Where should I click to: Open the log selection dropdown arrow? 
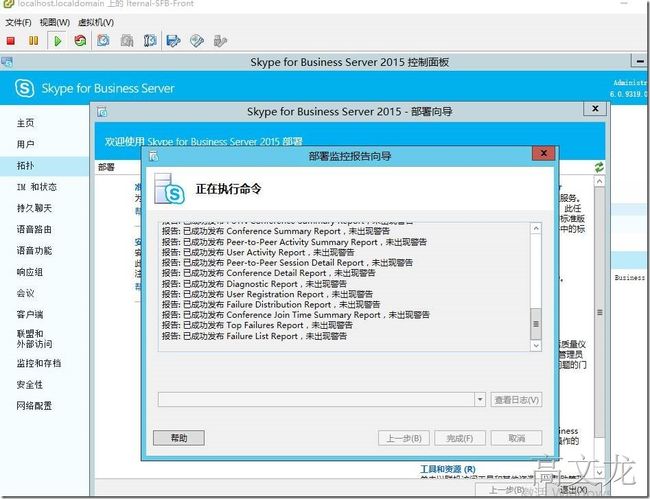(x=480, y=400)
